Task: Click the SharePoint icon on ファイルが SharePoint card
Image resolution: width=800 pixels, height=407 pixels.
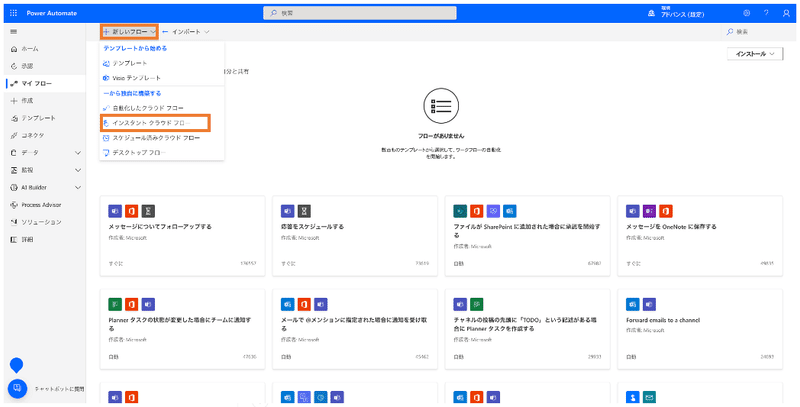Action: pyautogui.click(x=460, y=211)
